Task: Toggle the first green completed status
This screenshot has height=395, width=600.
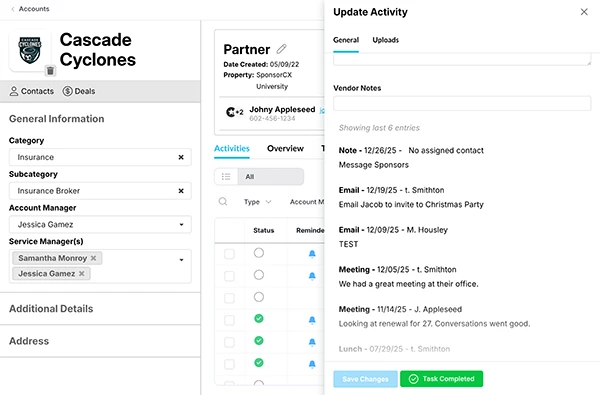Action: click(x=259, y=318)
